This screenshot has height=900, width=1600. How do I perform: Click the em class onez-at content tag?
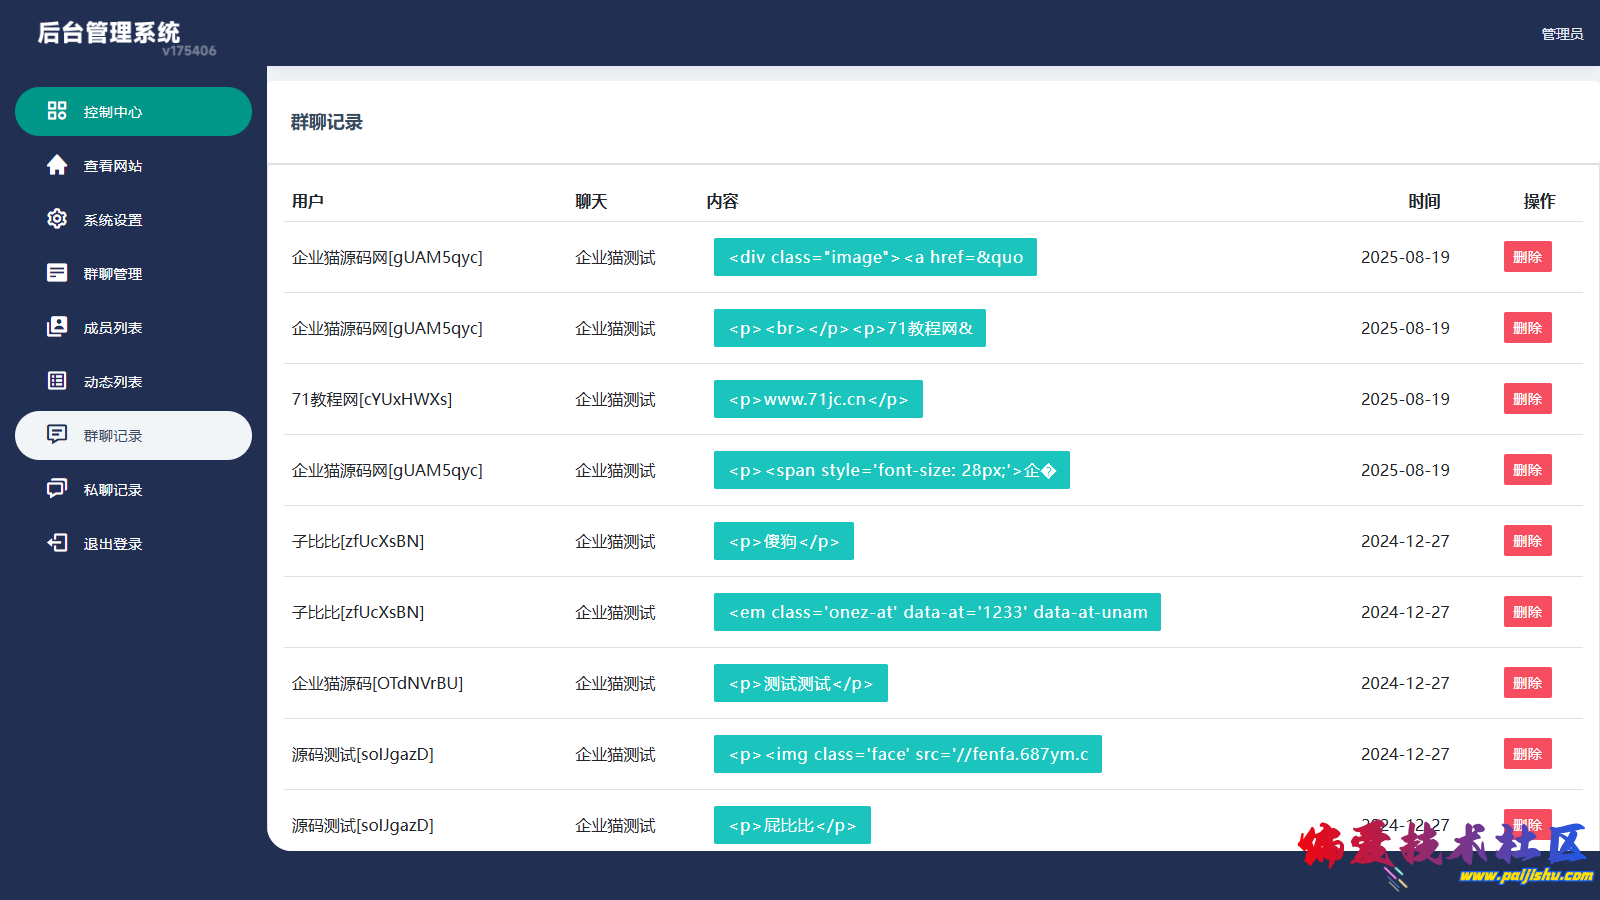(x=937, y=612)
